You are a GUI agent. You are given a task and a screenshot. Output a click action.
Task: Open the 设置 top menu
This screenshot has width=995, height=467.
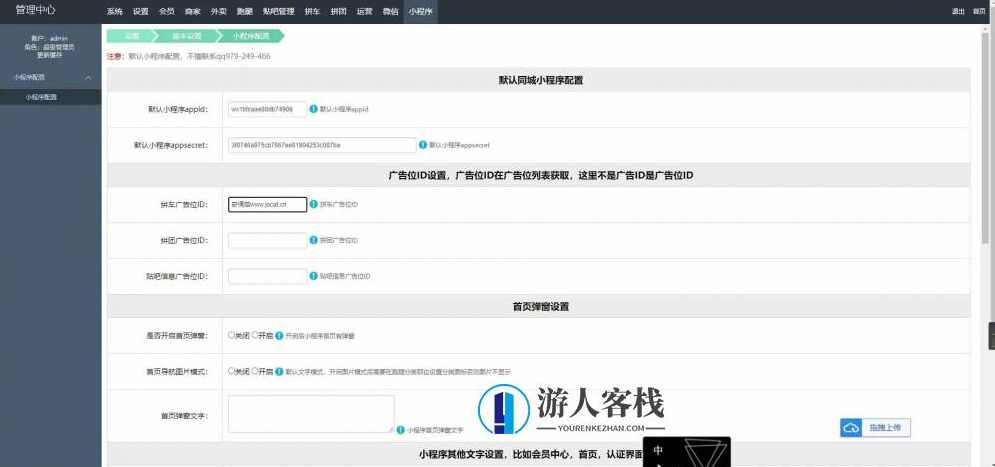(x=141, y=11)
